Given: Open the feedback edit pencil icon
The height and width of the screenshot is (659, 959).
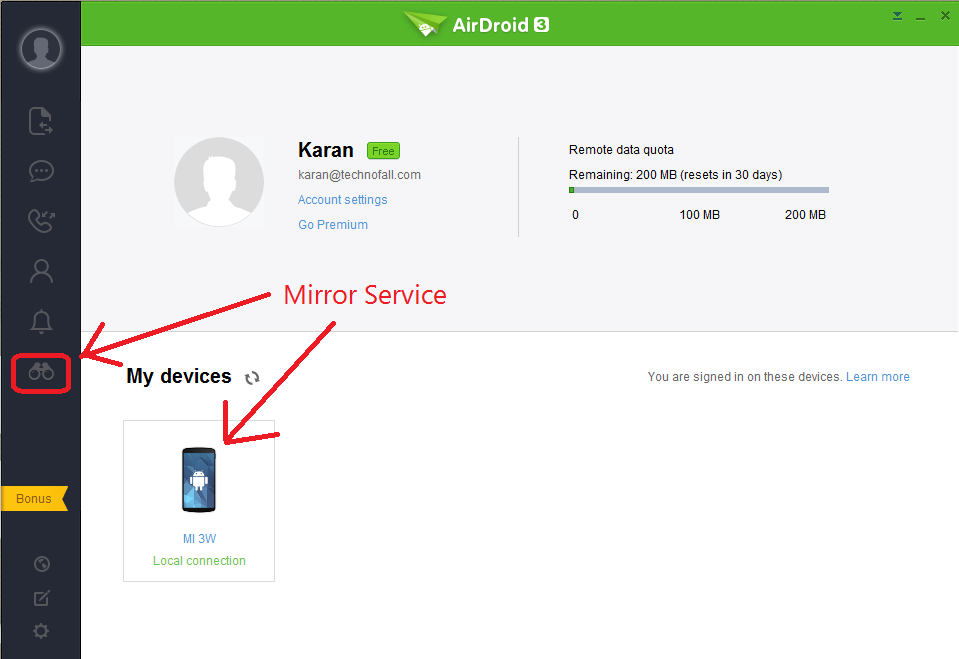Looking at the screenshot, I should click(42, 598).
